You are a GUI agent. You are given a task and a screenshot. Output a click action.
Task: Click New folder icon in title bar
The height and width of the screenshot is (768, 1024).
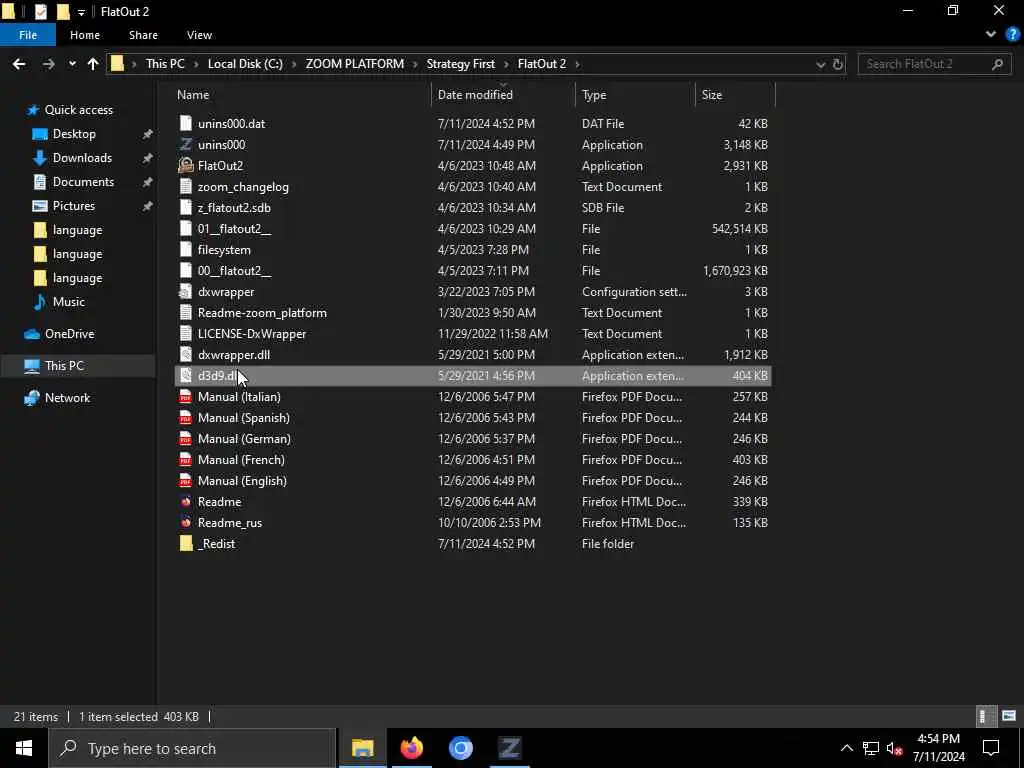63,11
